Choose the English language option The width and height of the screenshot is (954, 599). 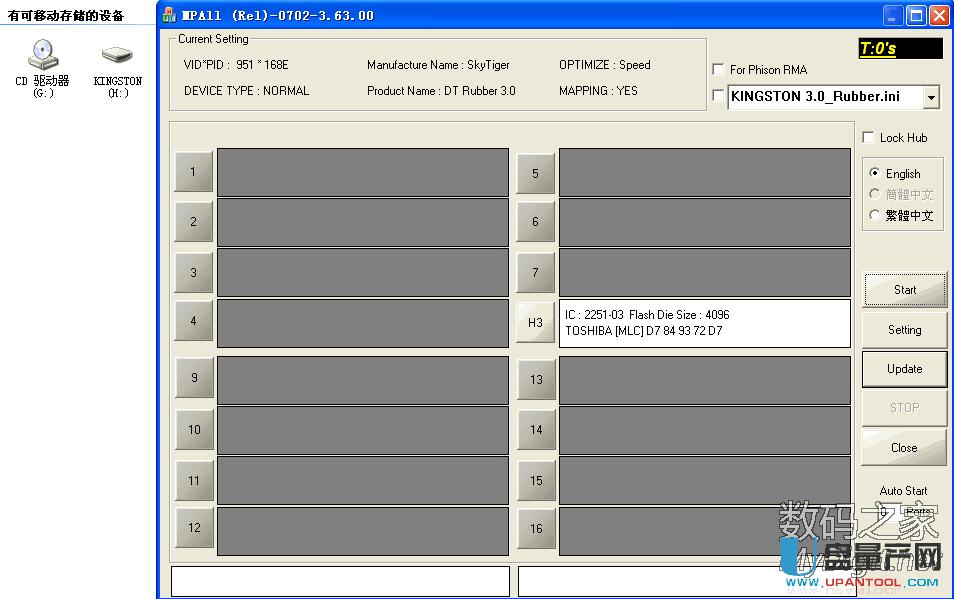point(873,173)
